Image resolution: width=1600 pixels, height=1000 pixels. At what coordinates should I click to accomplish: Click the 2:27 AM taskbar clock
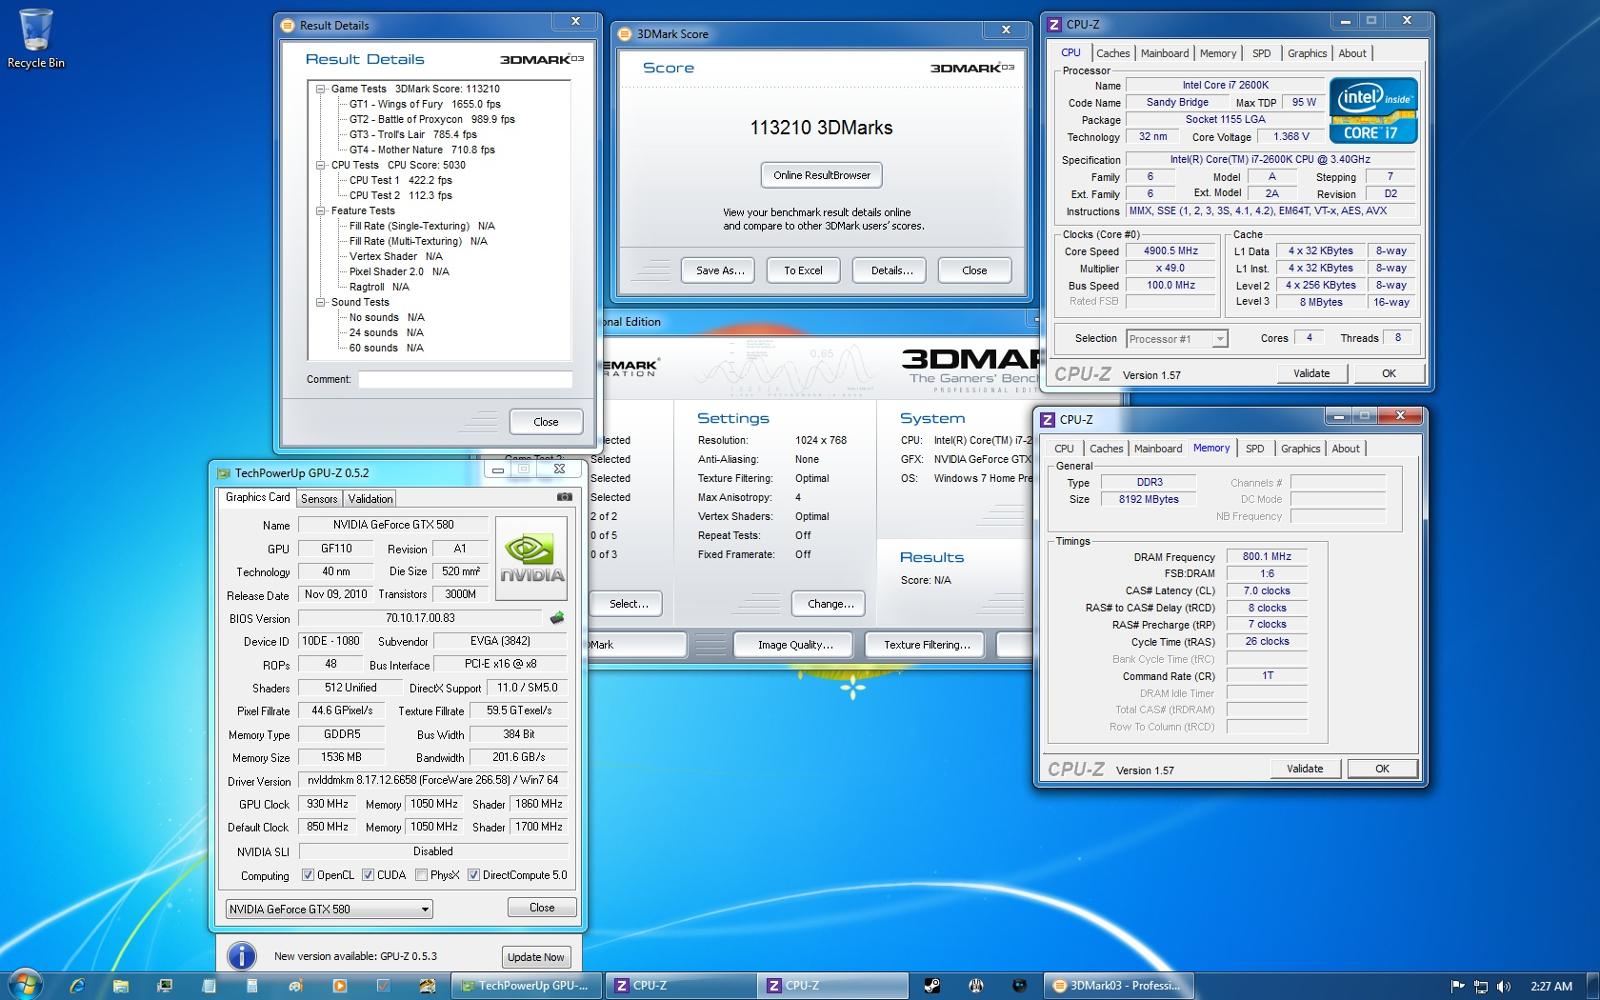[1550, 986]
